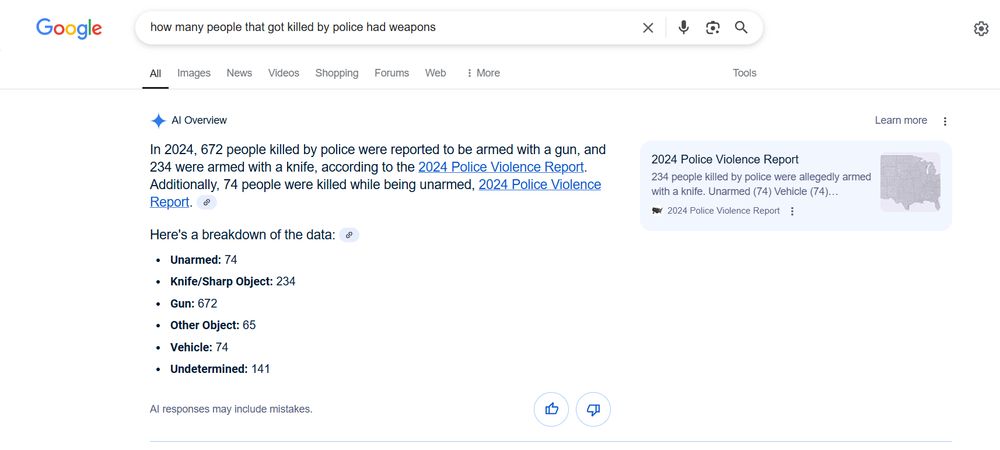
Task: Start voice search with microphone icon
Action: coord(683,27)
